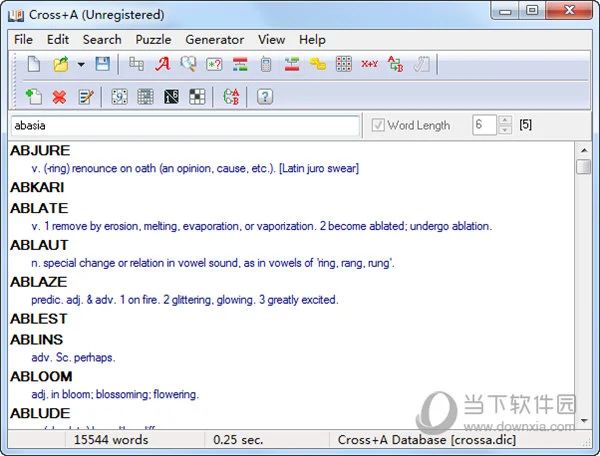Viewport: 600px width, 456px height.
Task: Click the New document icon
Action: (x=34, y=65)
